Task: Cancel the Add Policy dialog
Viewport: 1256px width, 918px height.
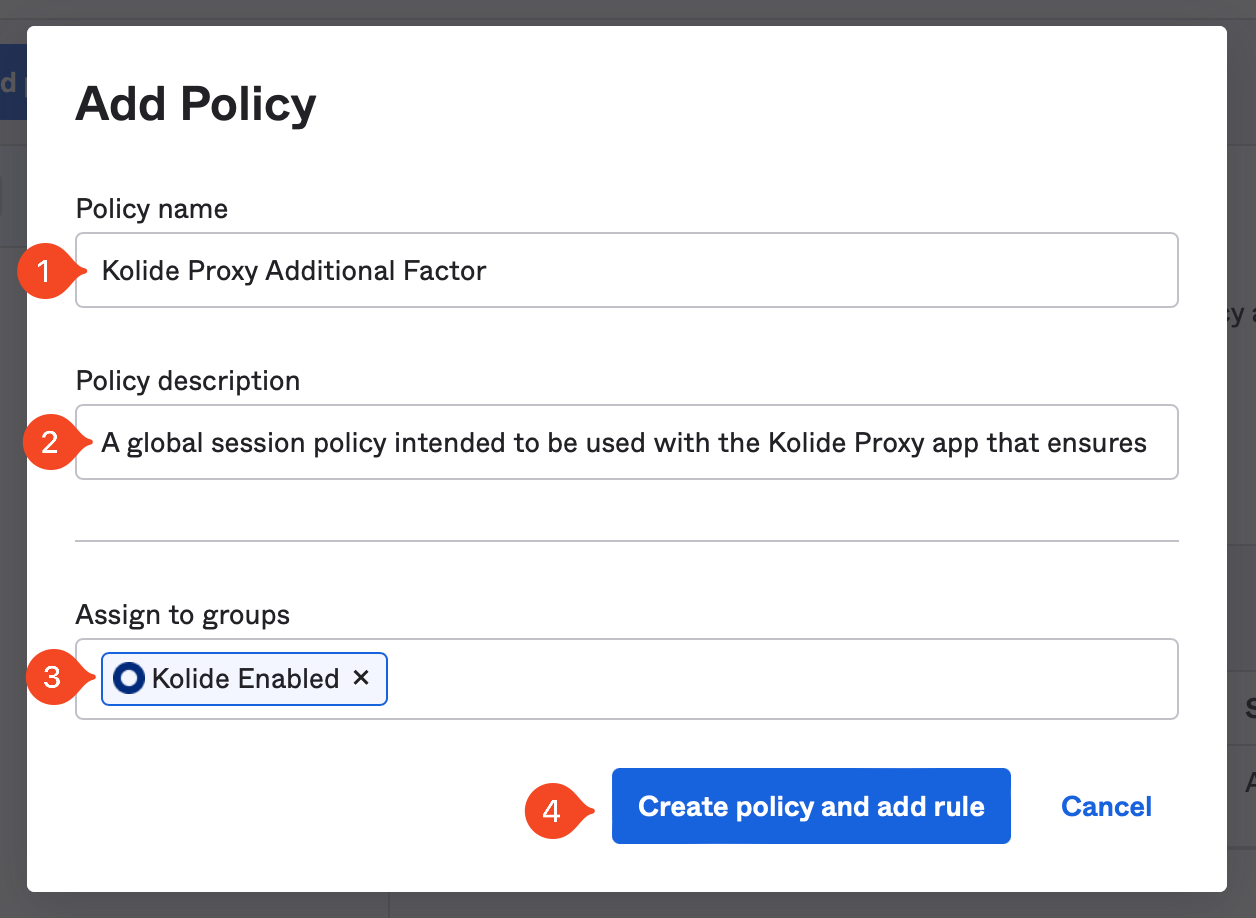Action: point(1107,806)
